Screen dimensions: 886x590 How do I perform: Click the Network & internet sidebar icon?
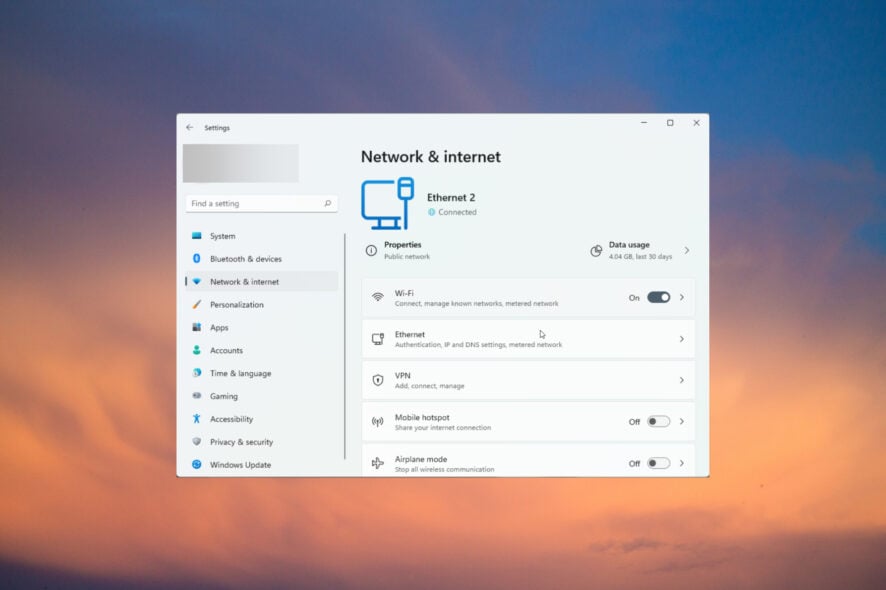(197, 281)
